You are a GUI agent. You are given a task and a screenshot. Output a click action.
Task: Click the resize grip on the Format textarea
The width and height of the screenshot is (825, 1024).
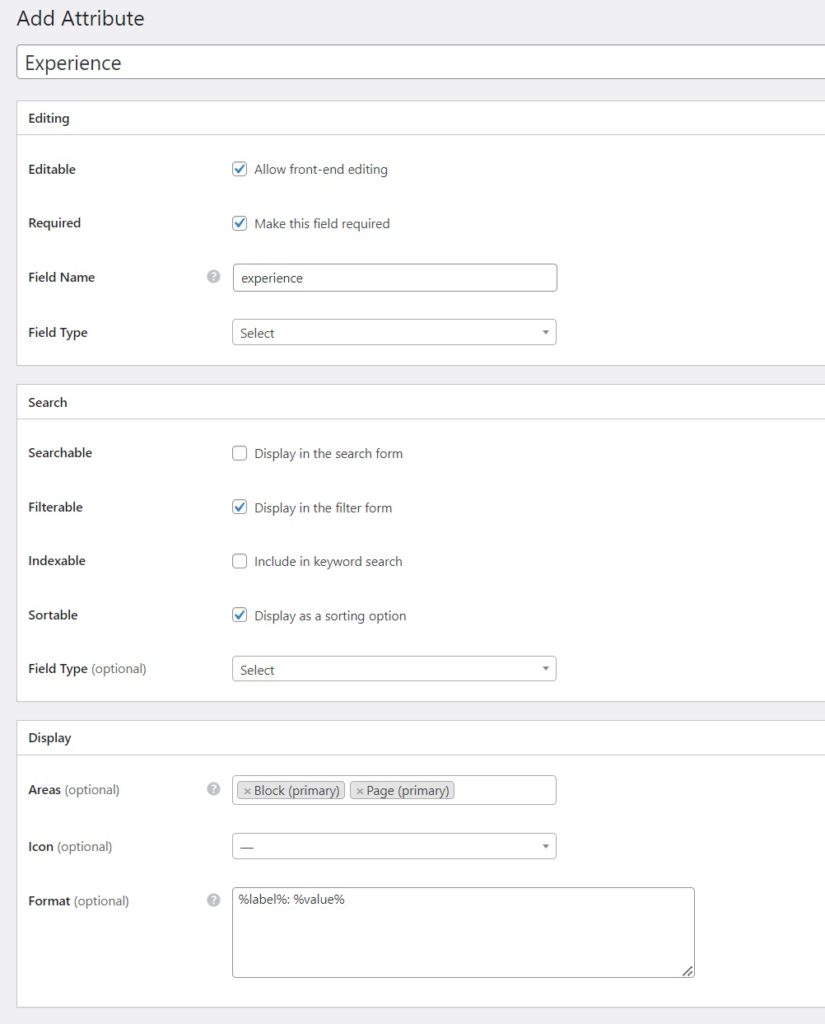pos(688,968)
